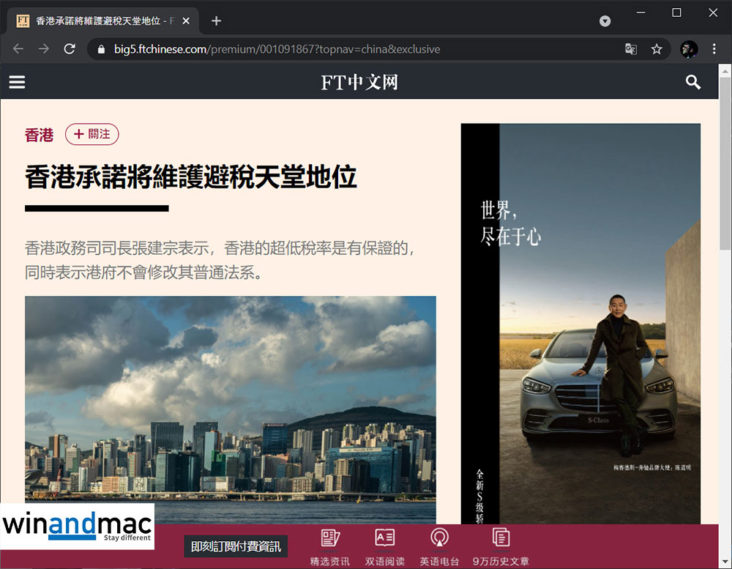Click the site search magnifier icon
The image size is (732, 569).
693,82
